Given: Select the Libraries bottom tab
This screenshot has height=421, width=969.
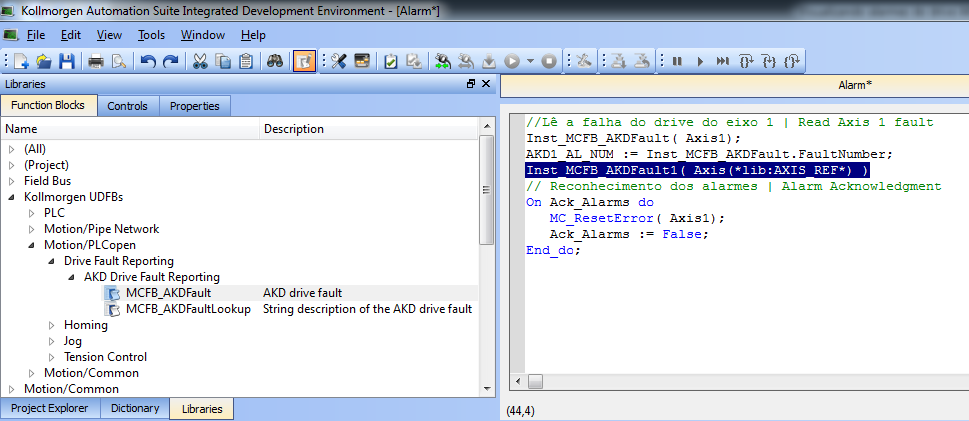Looking at the screenshot, I should tap(202, 409).
